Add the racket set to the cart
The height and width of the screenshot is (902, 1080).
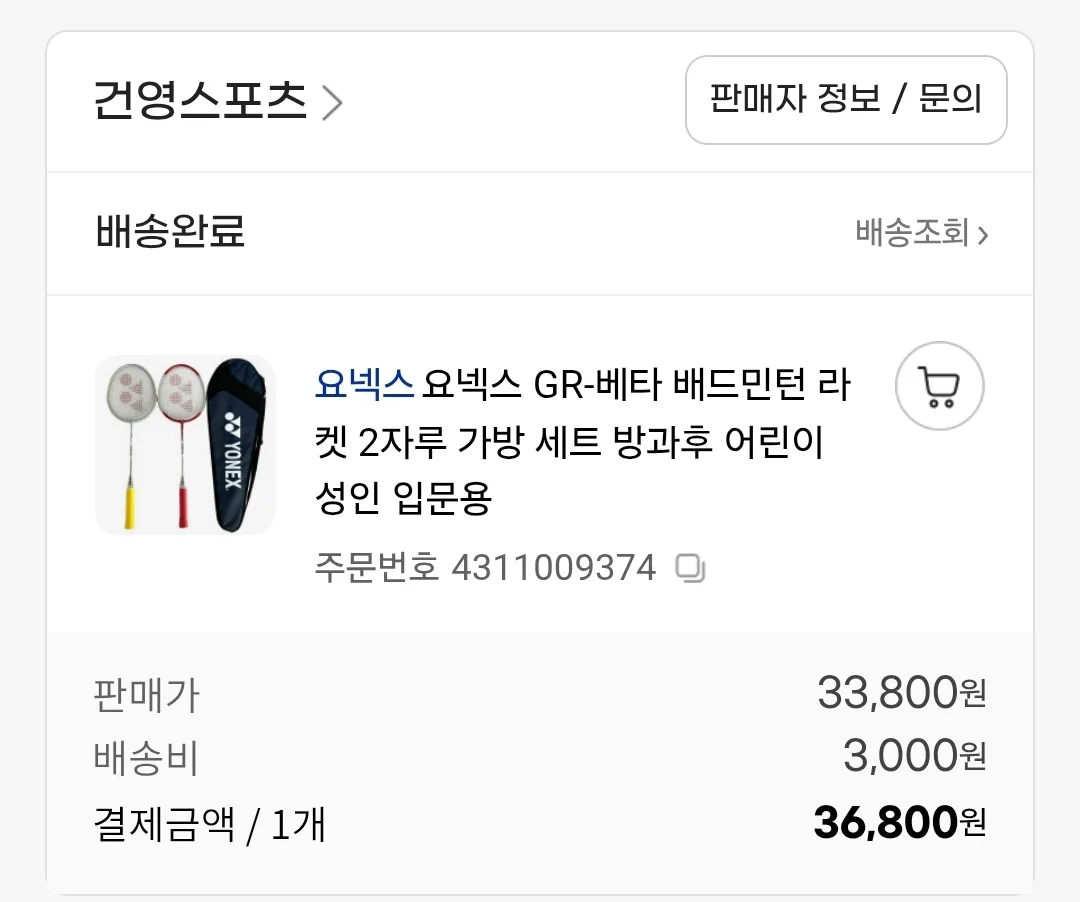click(939, 386)
